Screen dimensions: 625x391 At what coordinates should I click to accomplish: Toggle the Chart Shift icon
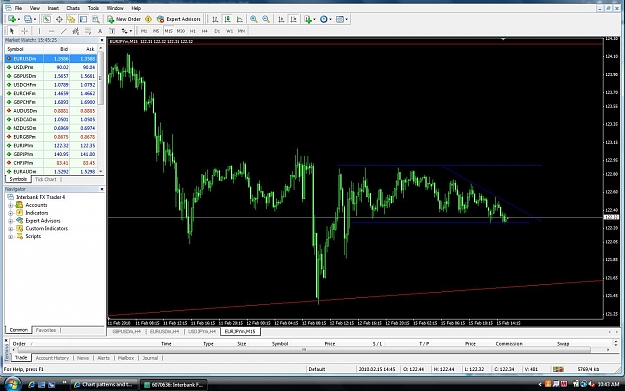click(x=293, y=19)
